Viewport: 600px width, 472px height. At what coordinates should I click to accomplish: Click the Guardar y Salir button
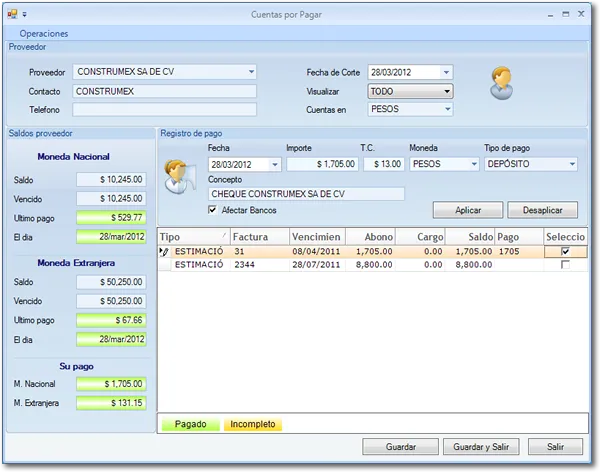481,447
